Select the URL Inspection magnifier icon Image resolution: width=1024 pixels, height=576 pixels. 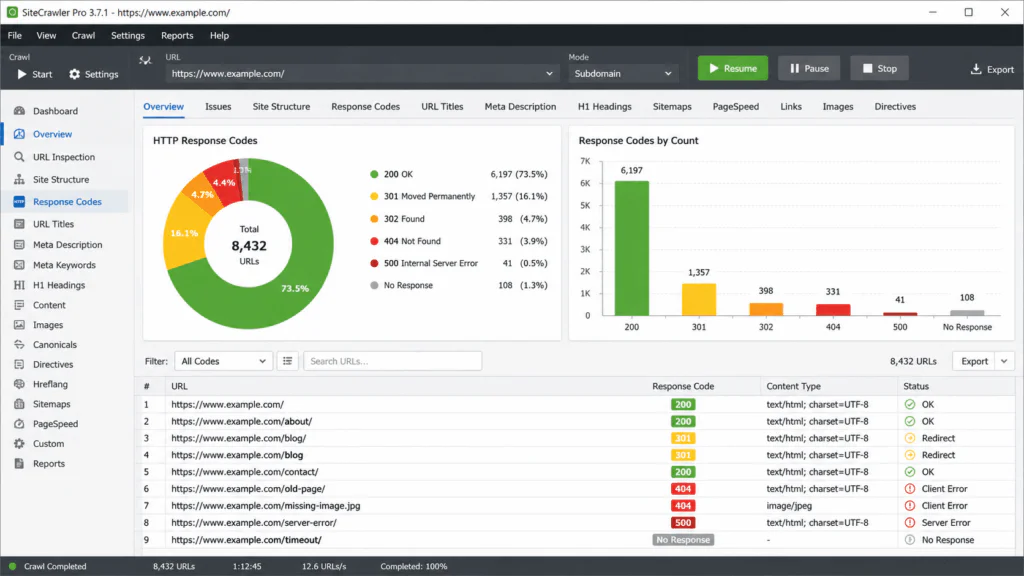click(x=19, y=157)
